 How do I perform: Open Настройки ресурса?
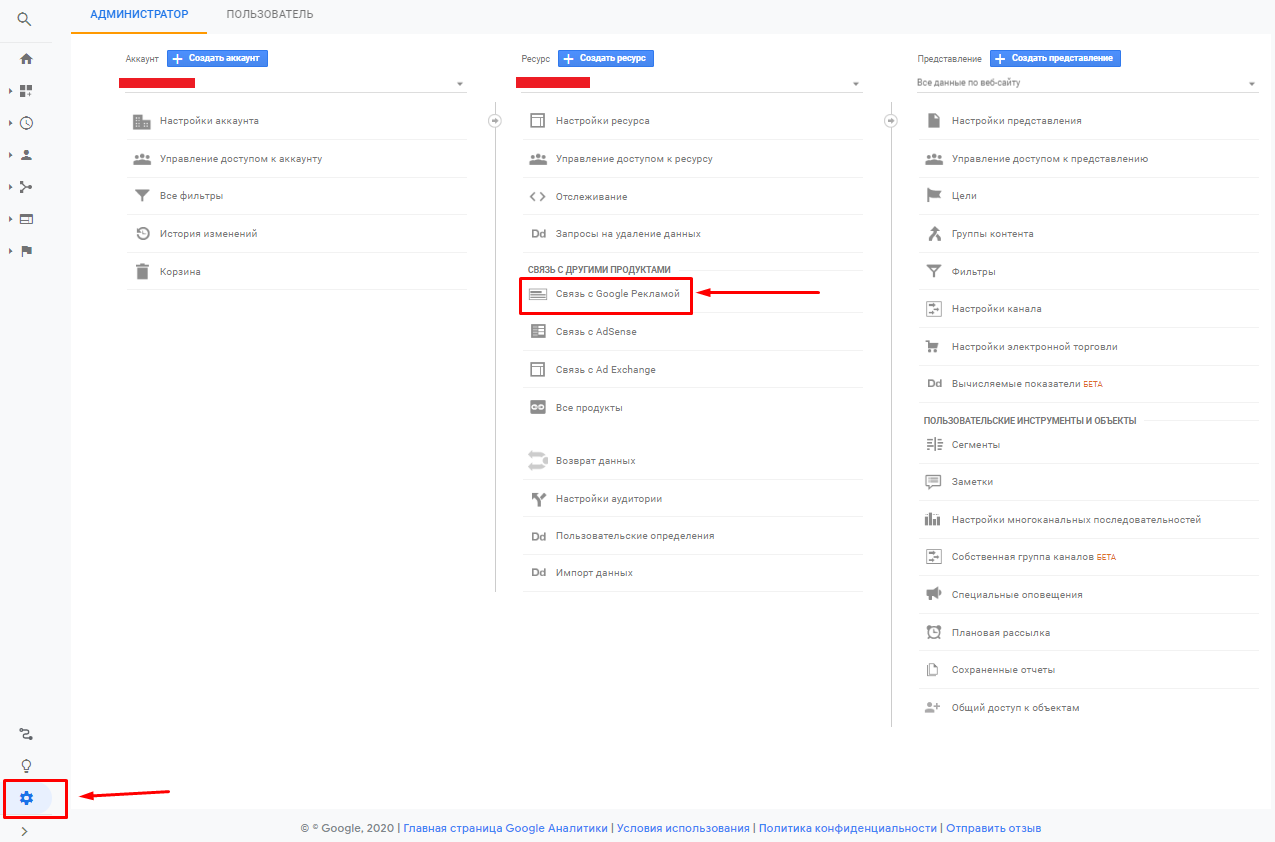(602, 121)
